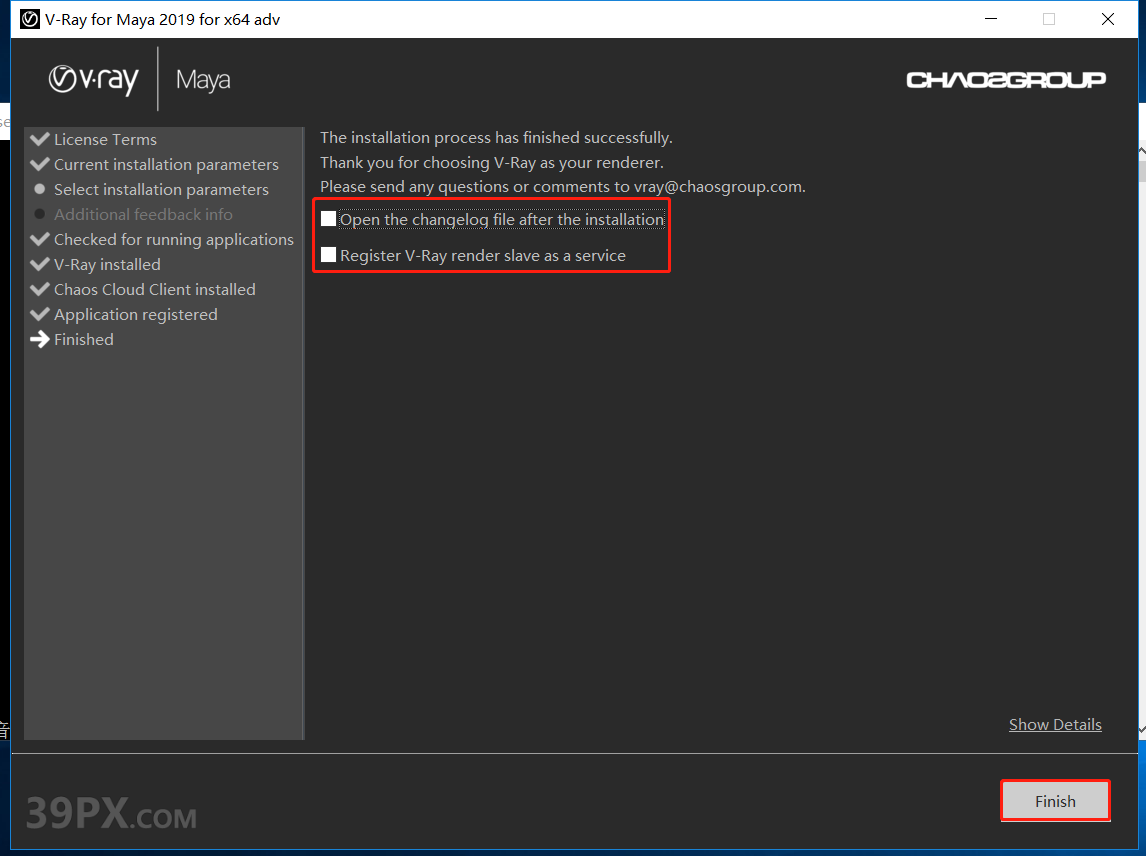Viewport: 1146px width, 856px height.
Task: Select the License Terms step
Action: point(105,140)
